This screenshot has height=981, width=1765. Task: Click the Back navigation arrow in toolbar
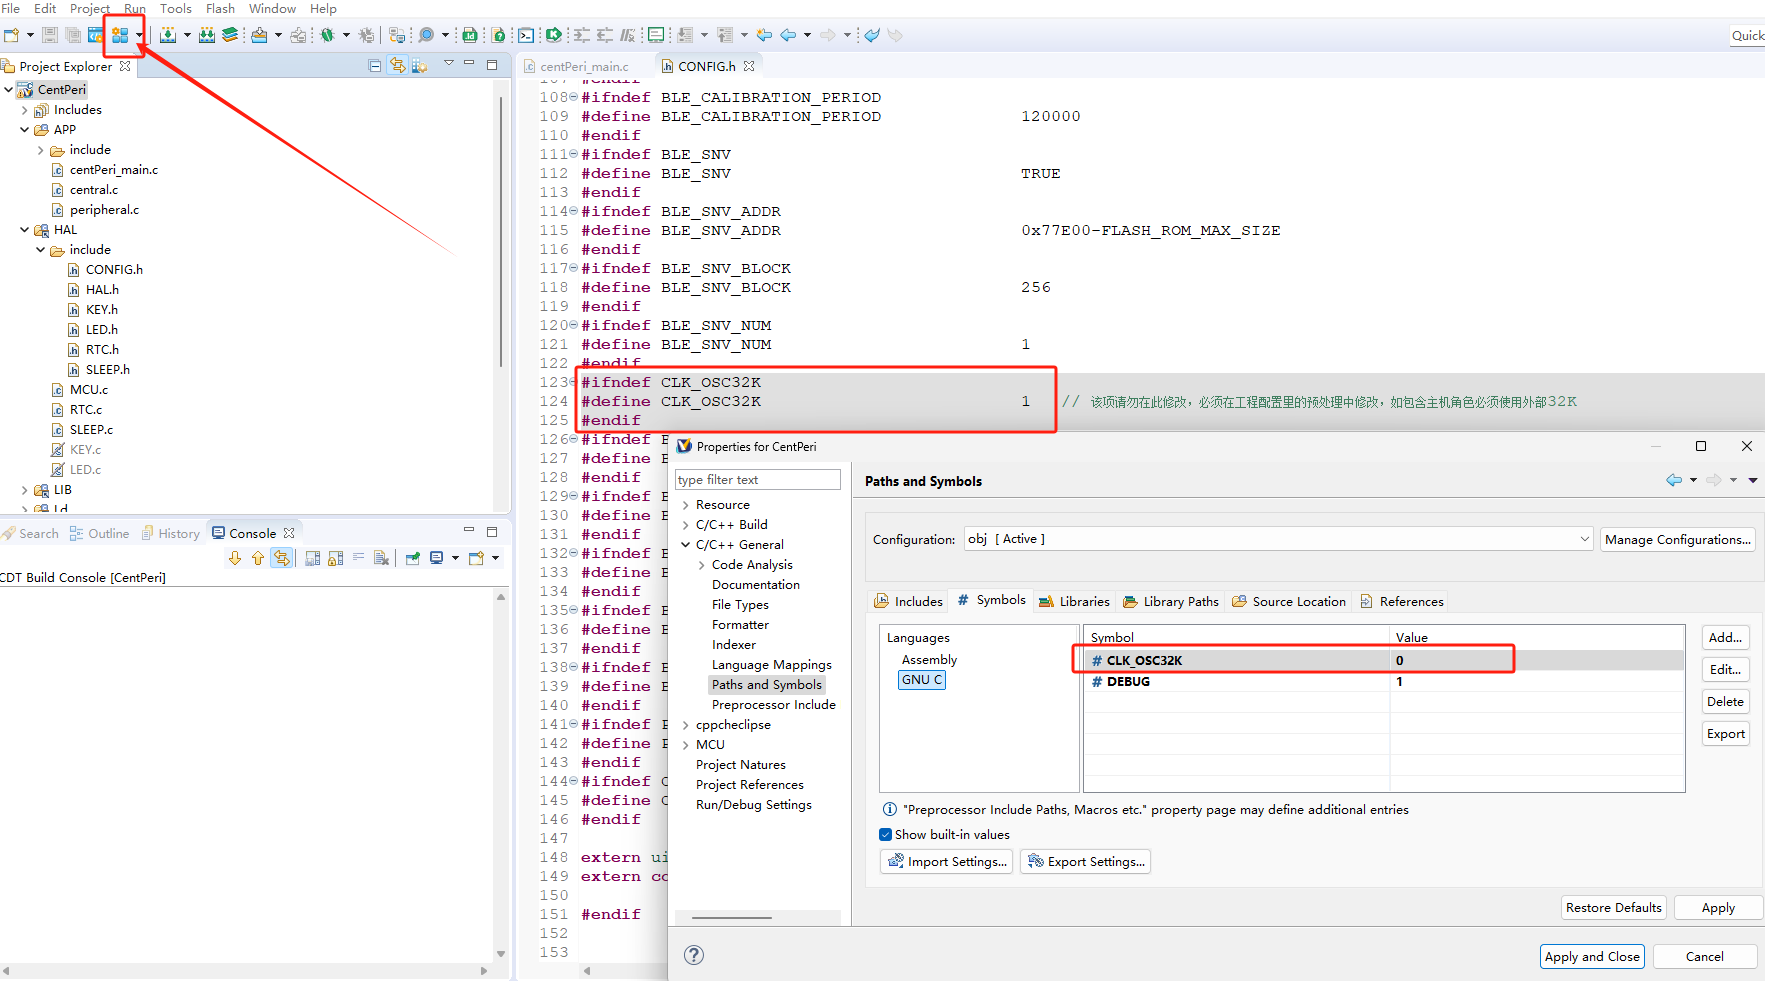[x=788, y=35]
